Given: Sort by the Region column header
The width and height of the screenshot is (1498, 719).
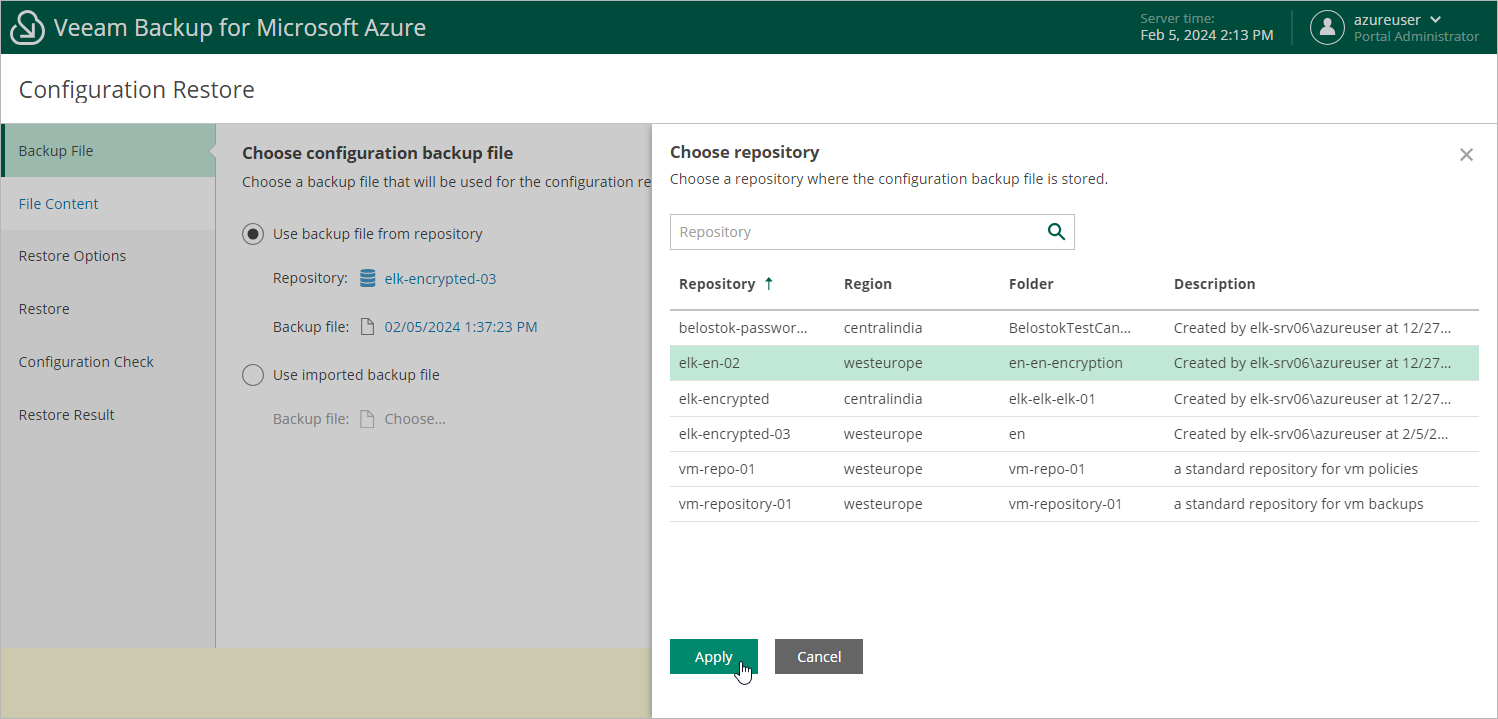Looking at the screenshot, I should pyautogui.click(x=868, y=284).
